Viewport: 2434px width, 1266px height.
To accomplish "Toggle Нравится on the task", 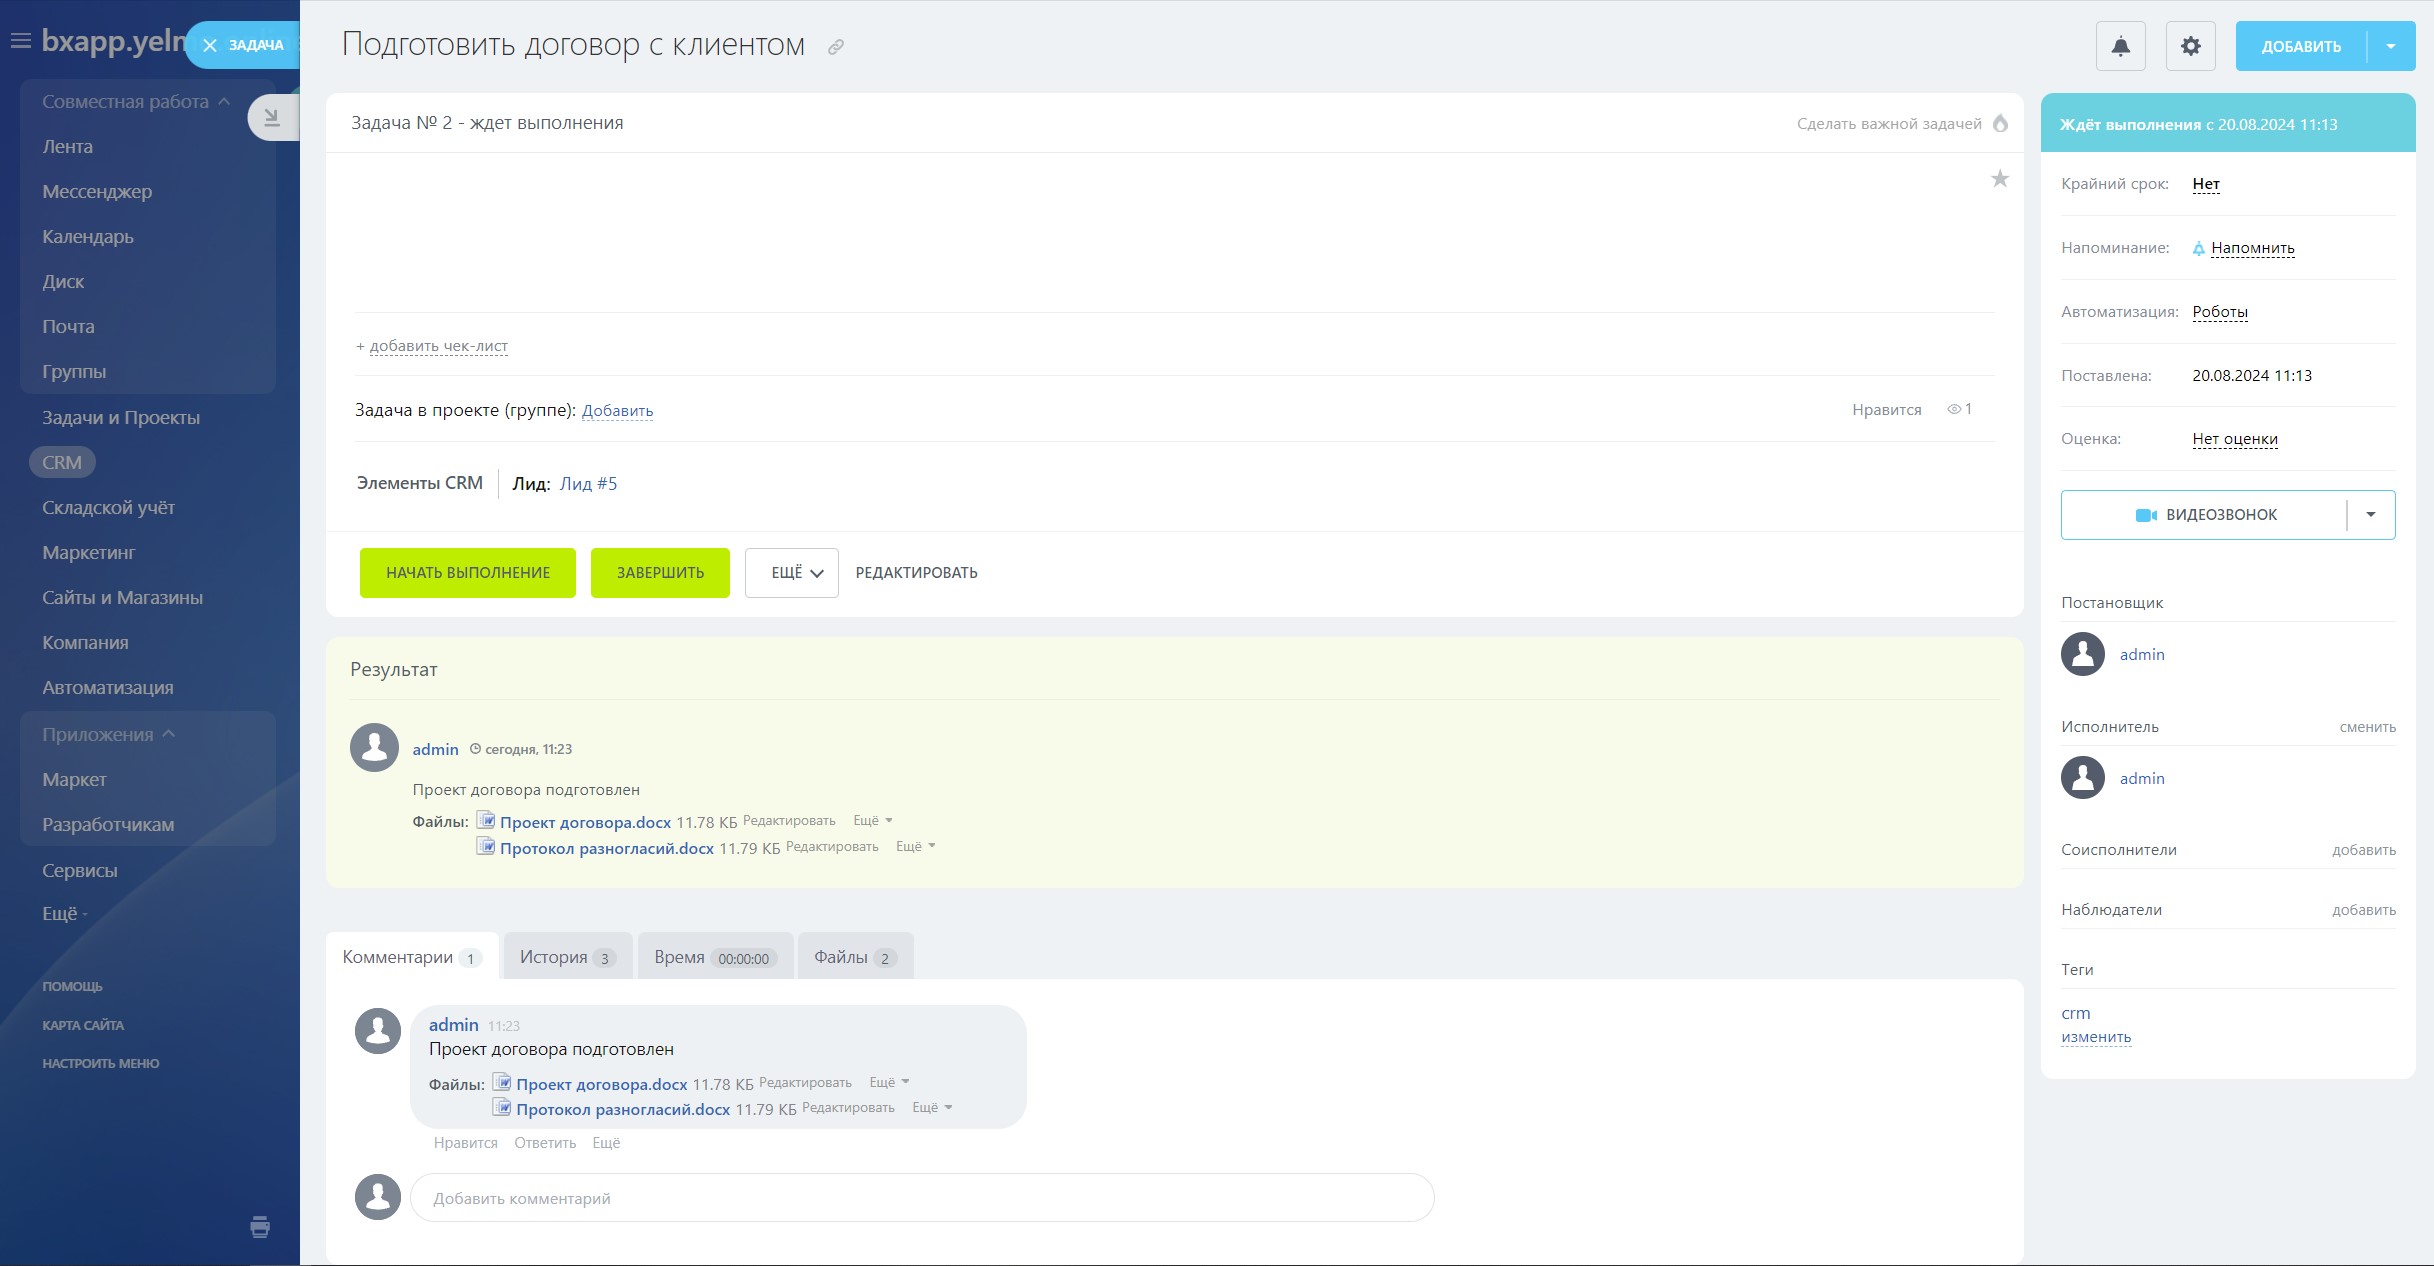I will 1886,409.
